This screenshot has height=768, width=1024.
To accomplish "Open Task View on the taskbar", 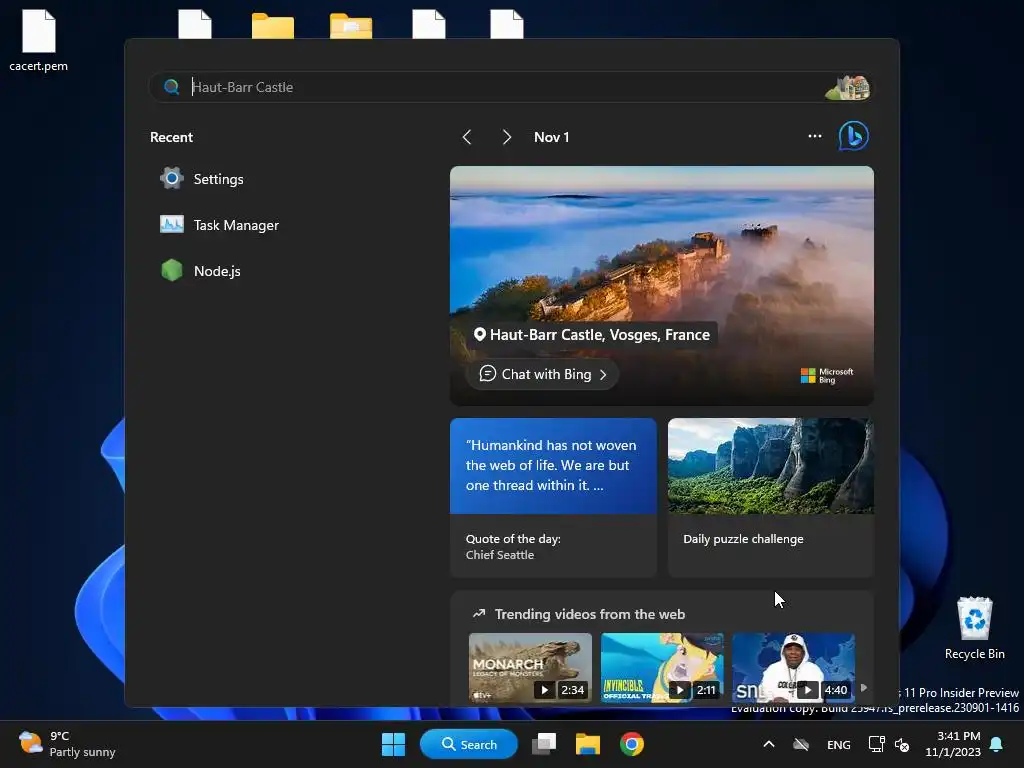I will 543,744.
